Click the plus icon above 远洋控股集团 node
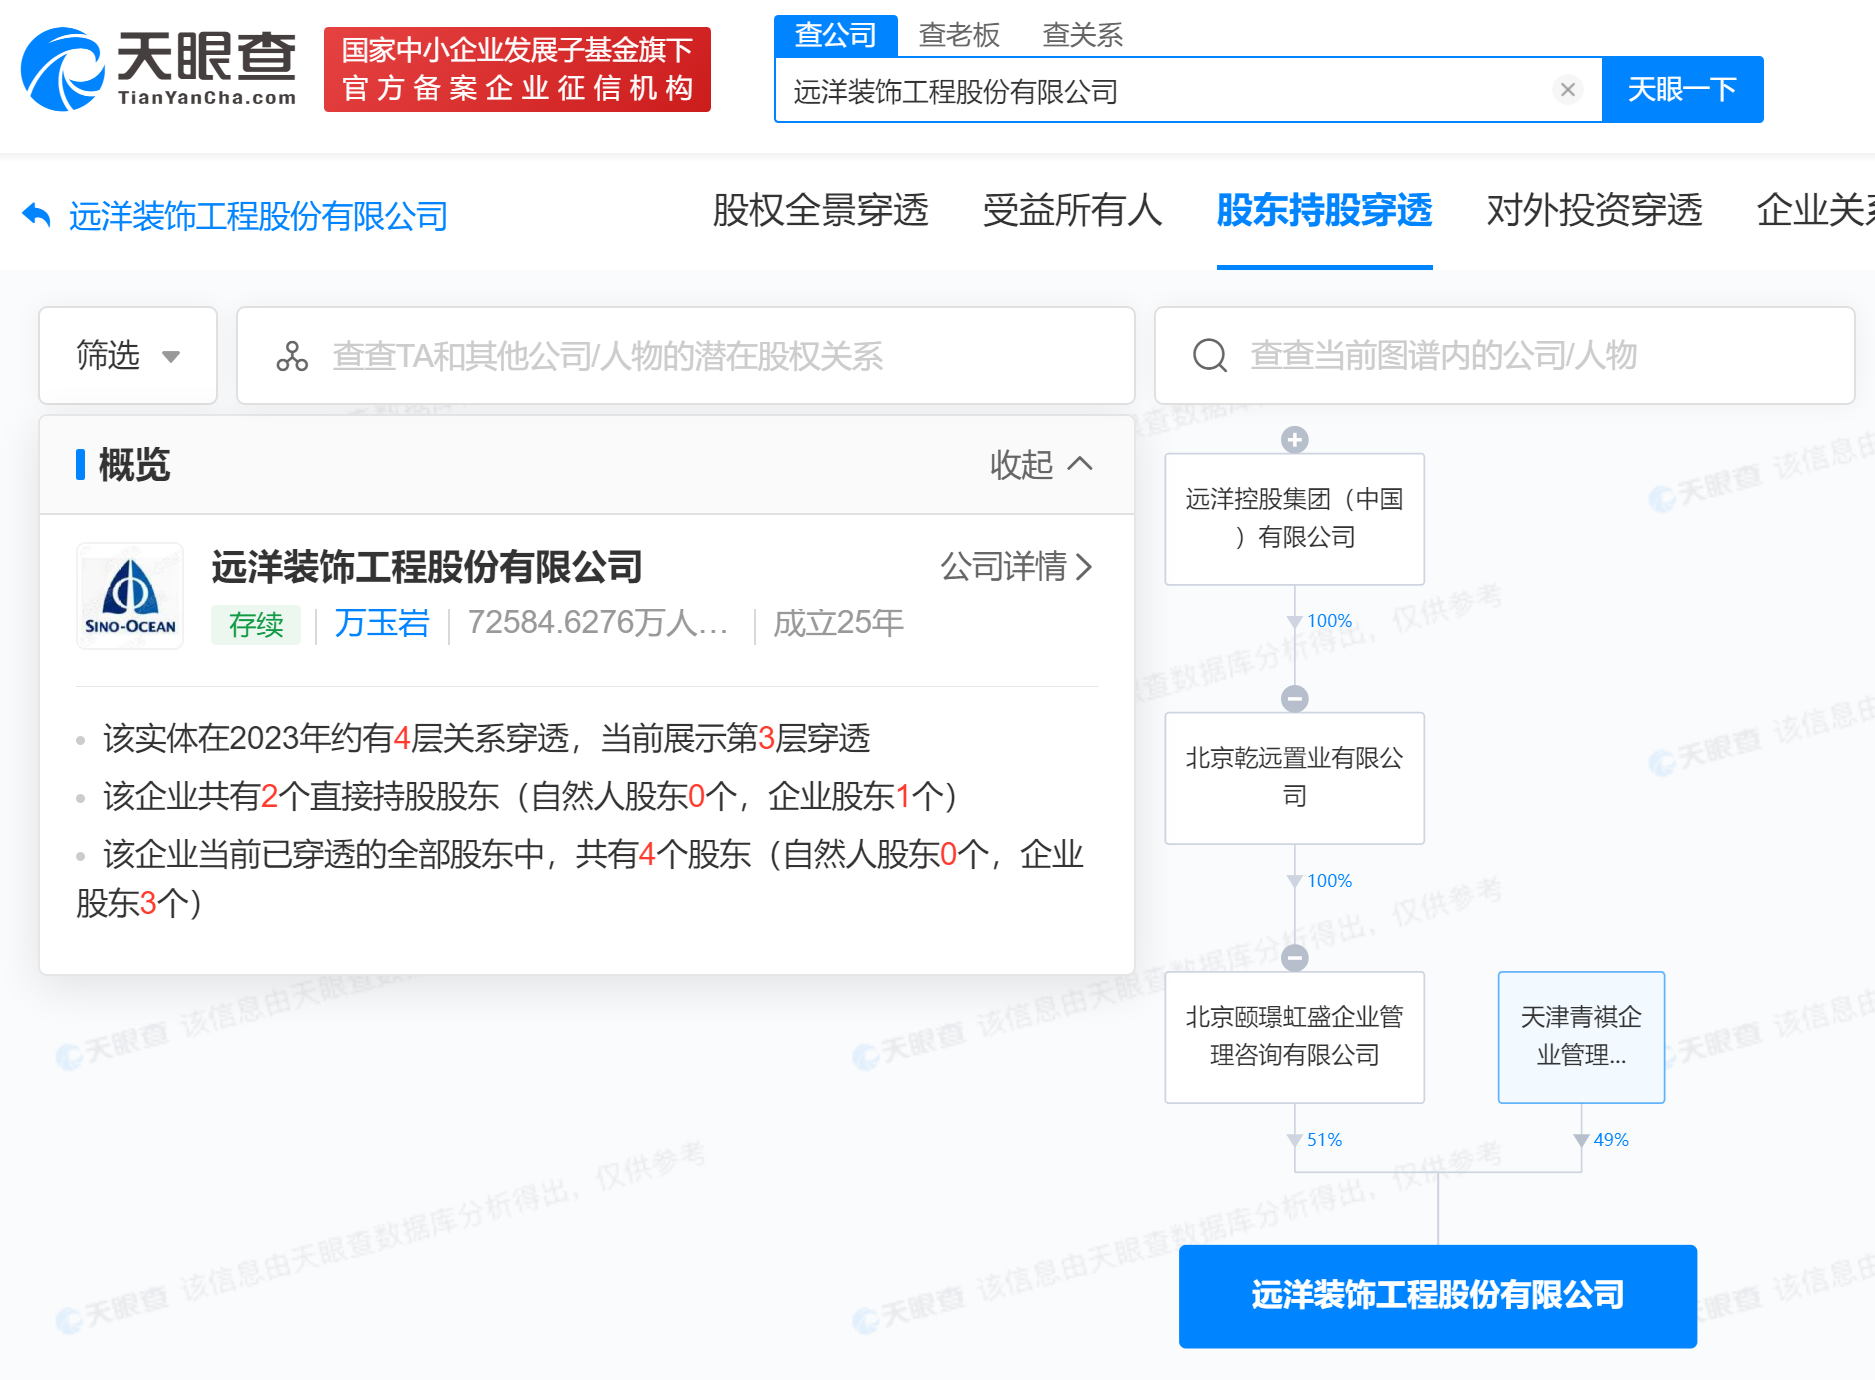 [x=1294, y=437]
